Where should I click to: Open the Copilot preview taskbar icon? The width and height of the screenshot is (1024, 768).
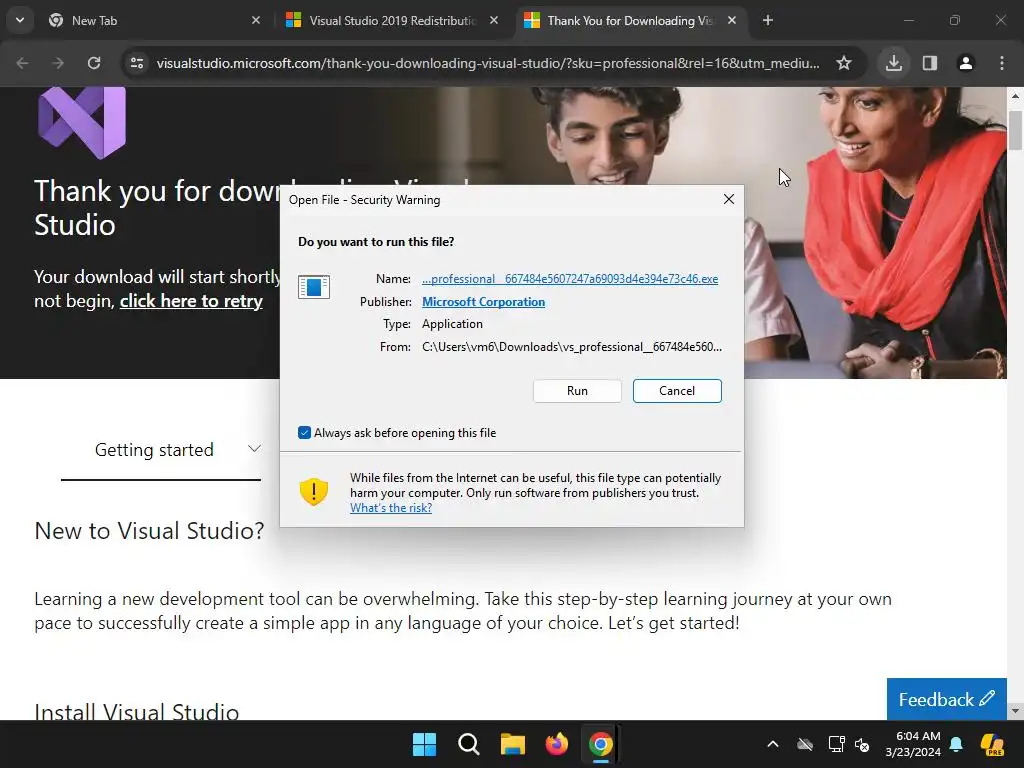pyautogui.click(x=993, y=744)
